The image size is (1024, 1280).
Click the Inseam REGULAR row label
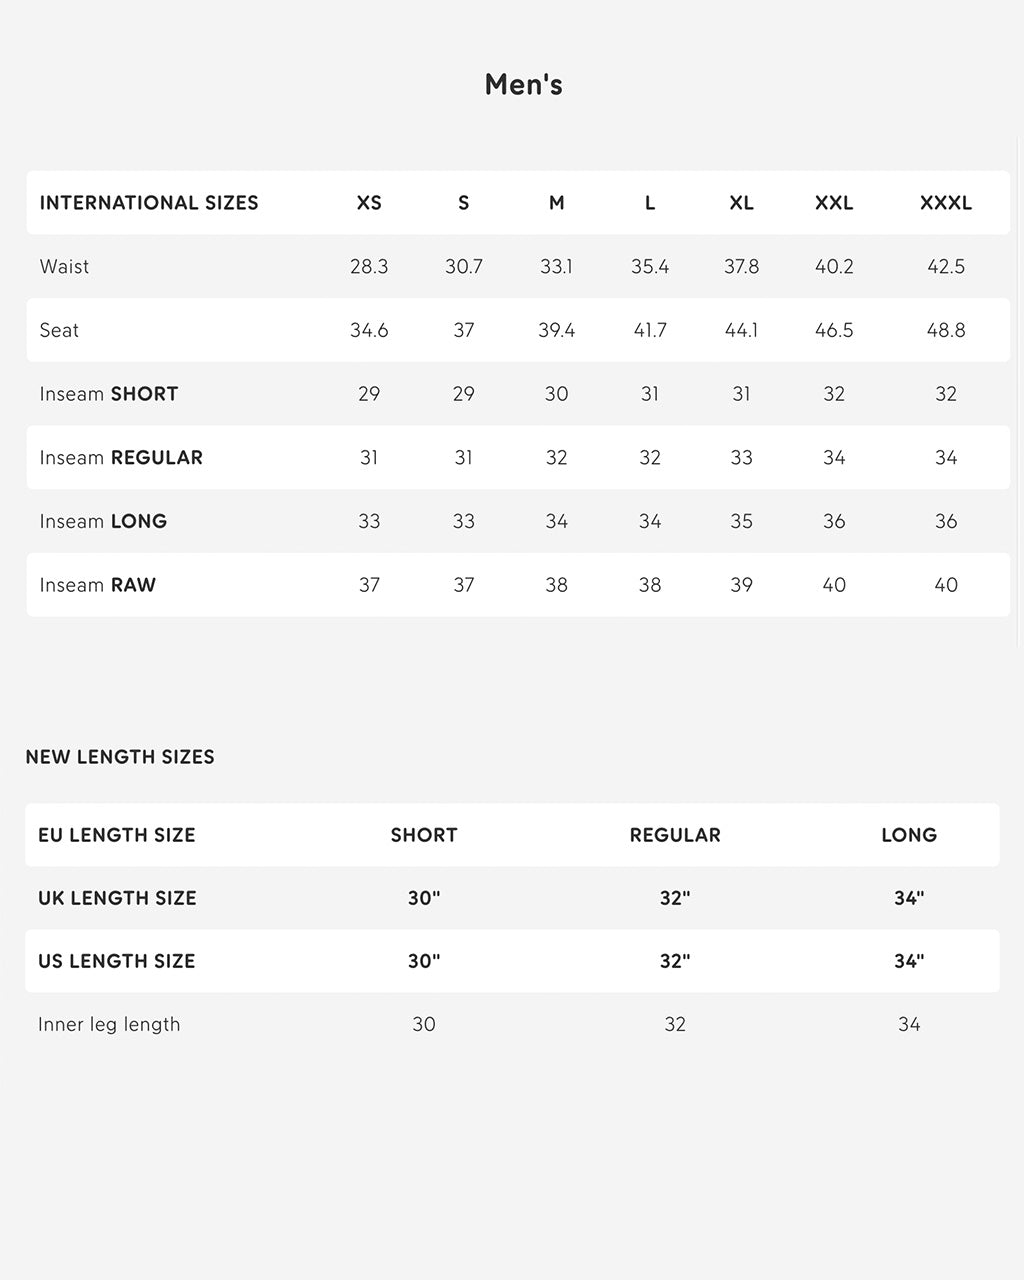tap(121, 458)
